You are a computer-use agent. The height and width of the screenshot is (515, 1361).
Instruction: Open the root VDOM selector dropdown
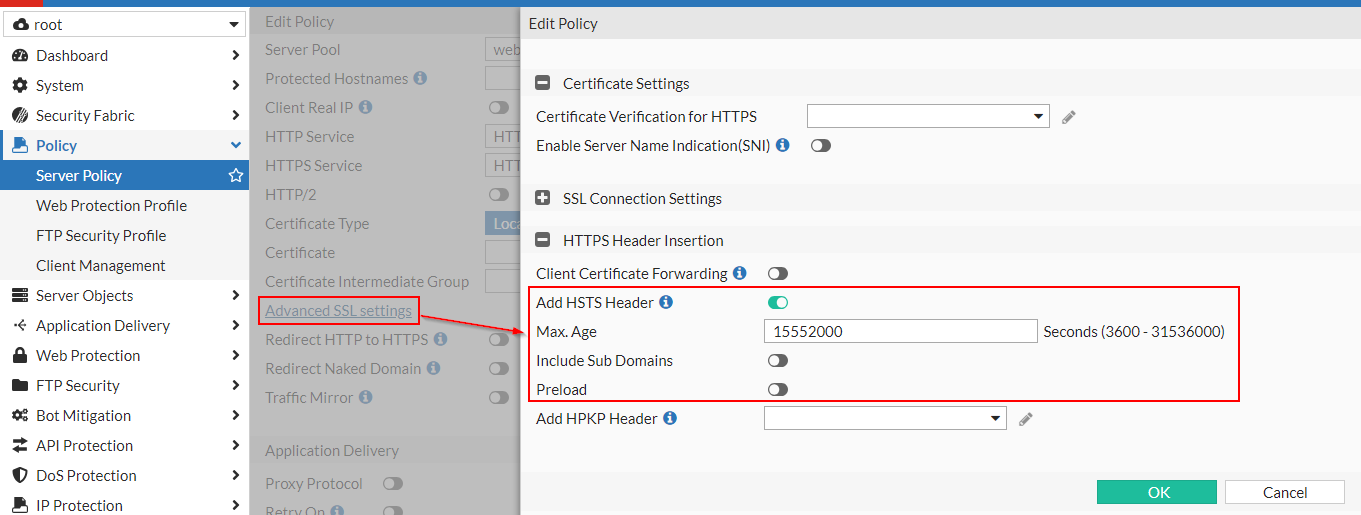[x=124, y=24]
